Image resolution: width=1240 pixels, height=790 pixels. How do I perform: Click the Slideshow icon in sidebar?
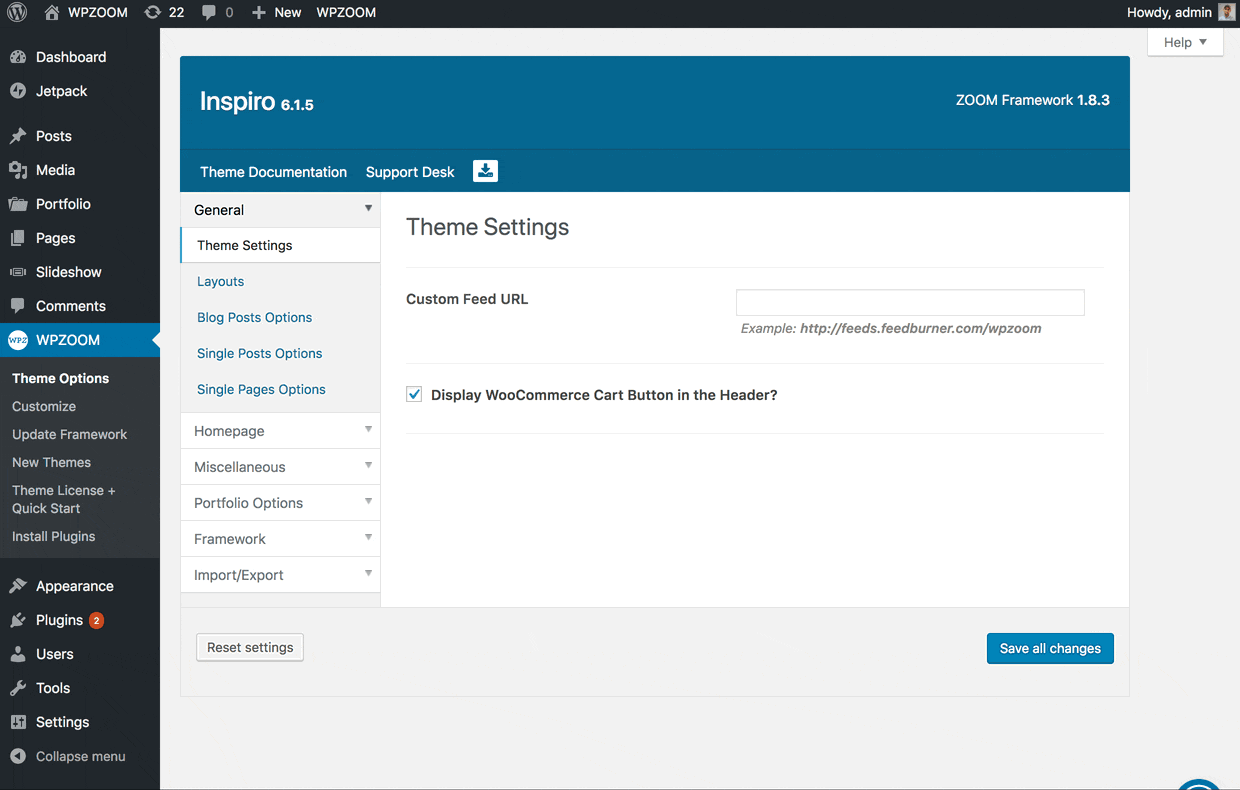(x=18, y=272)
